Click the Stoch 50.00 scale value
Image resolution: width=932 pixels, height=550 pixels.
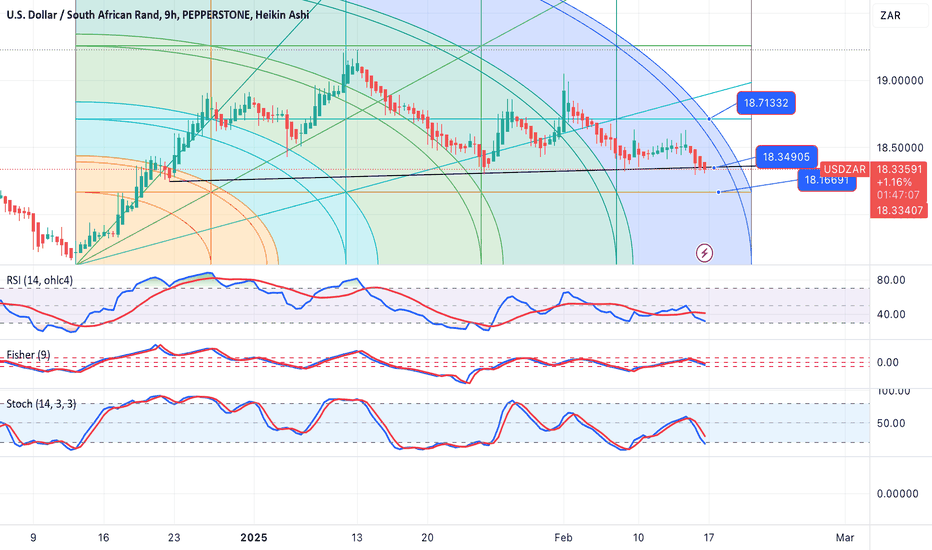(891, 423)
